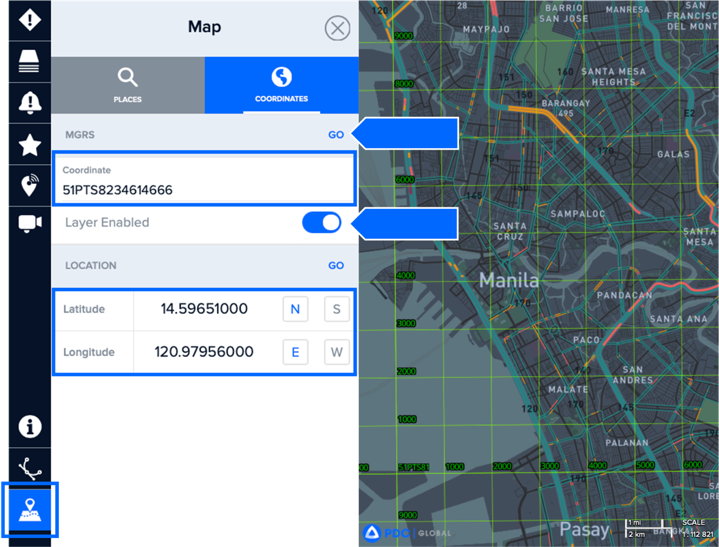Click the PDC Global logo
The height and width of the screenshot is (547, 719).
406,533
